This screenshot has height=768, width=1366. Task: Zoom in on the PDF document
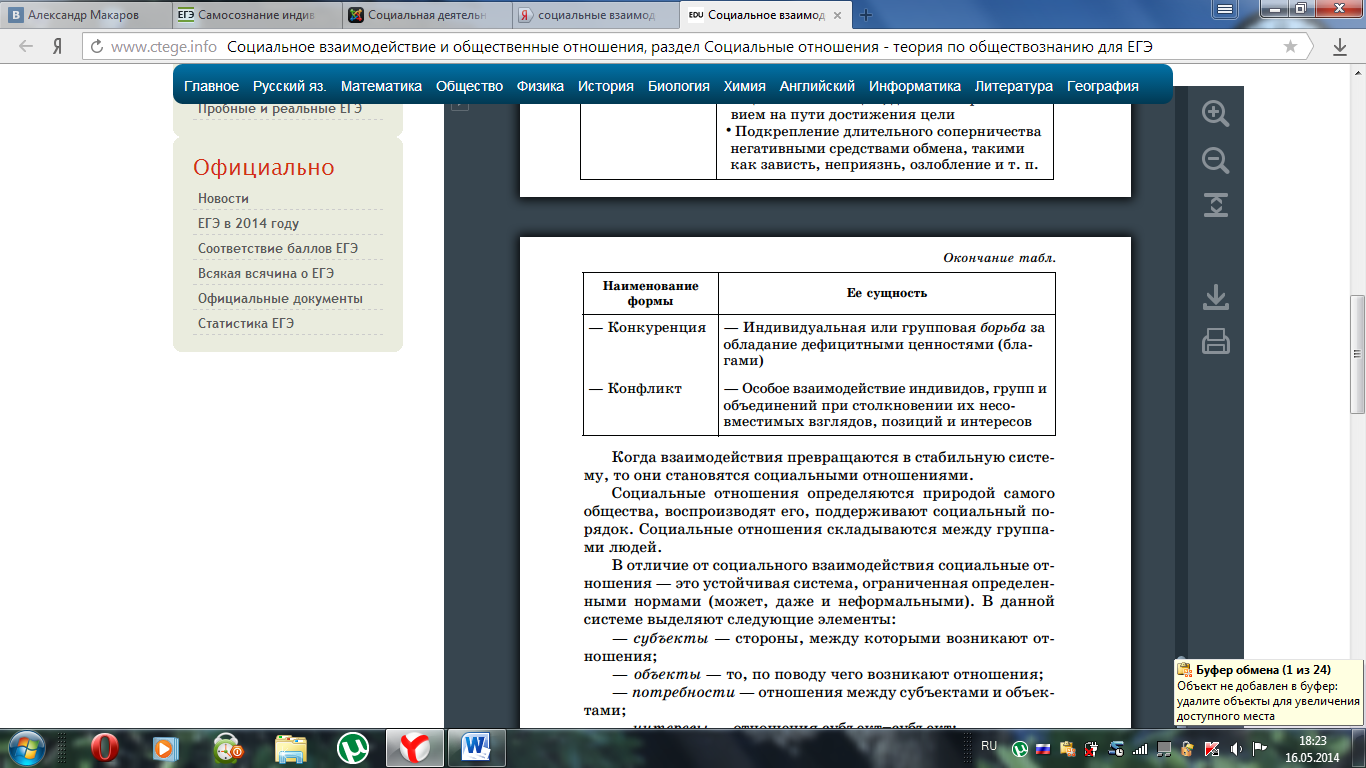(x=1215, y=113)
